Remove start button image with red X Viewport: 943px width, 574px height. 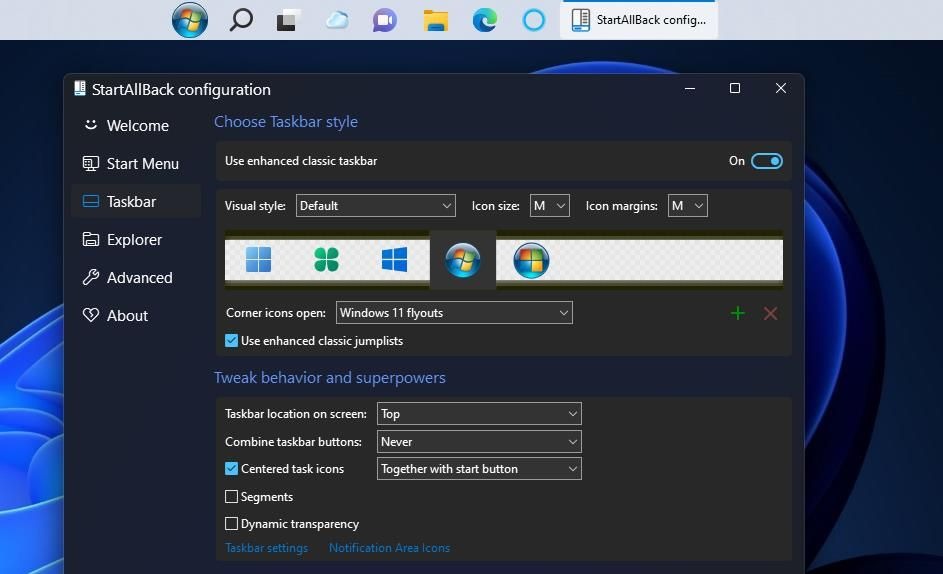coord(770,313)
